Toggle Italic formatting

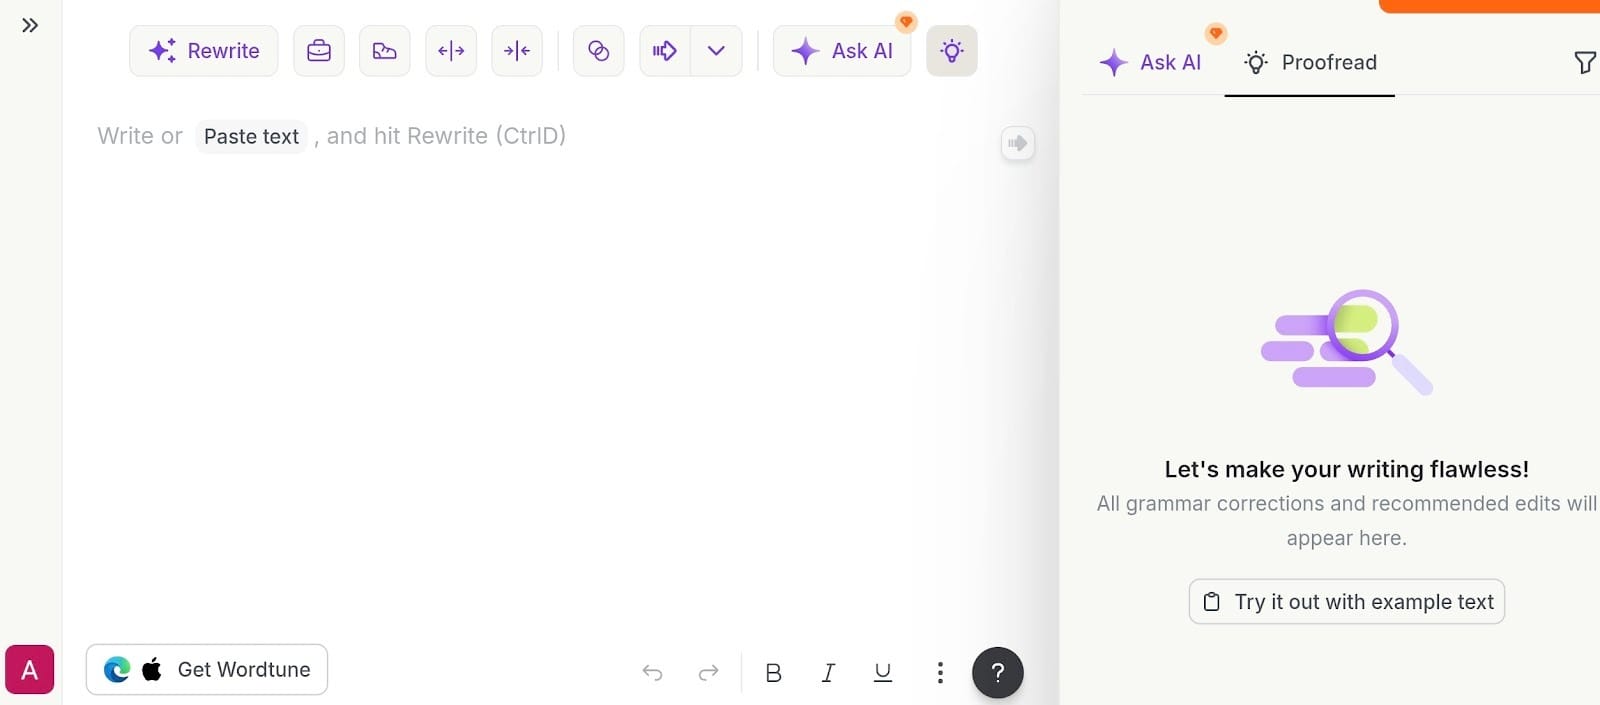[x=828, y=673]
